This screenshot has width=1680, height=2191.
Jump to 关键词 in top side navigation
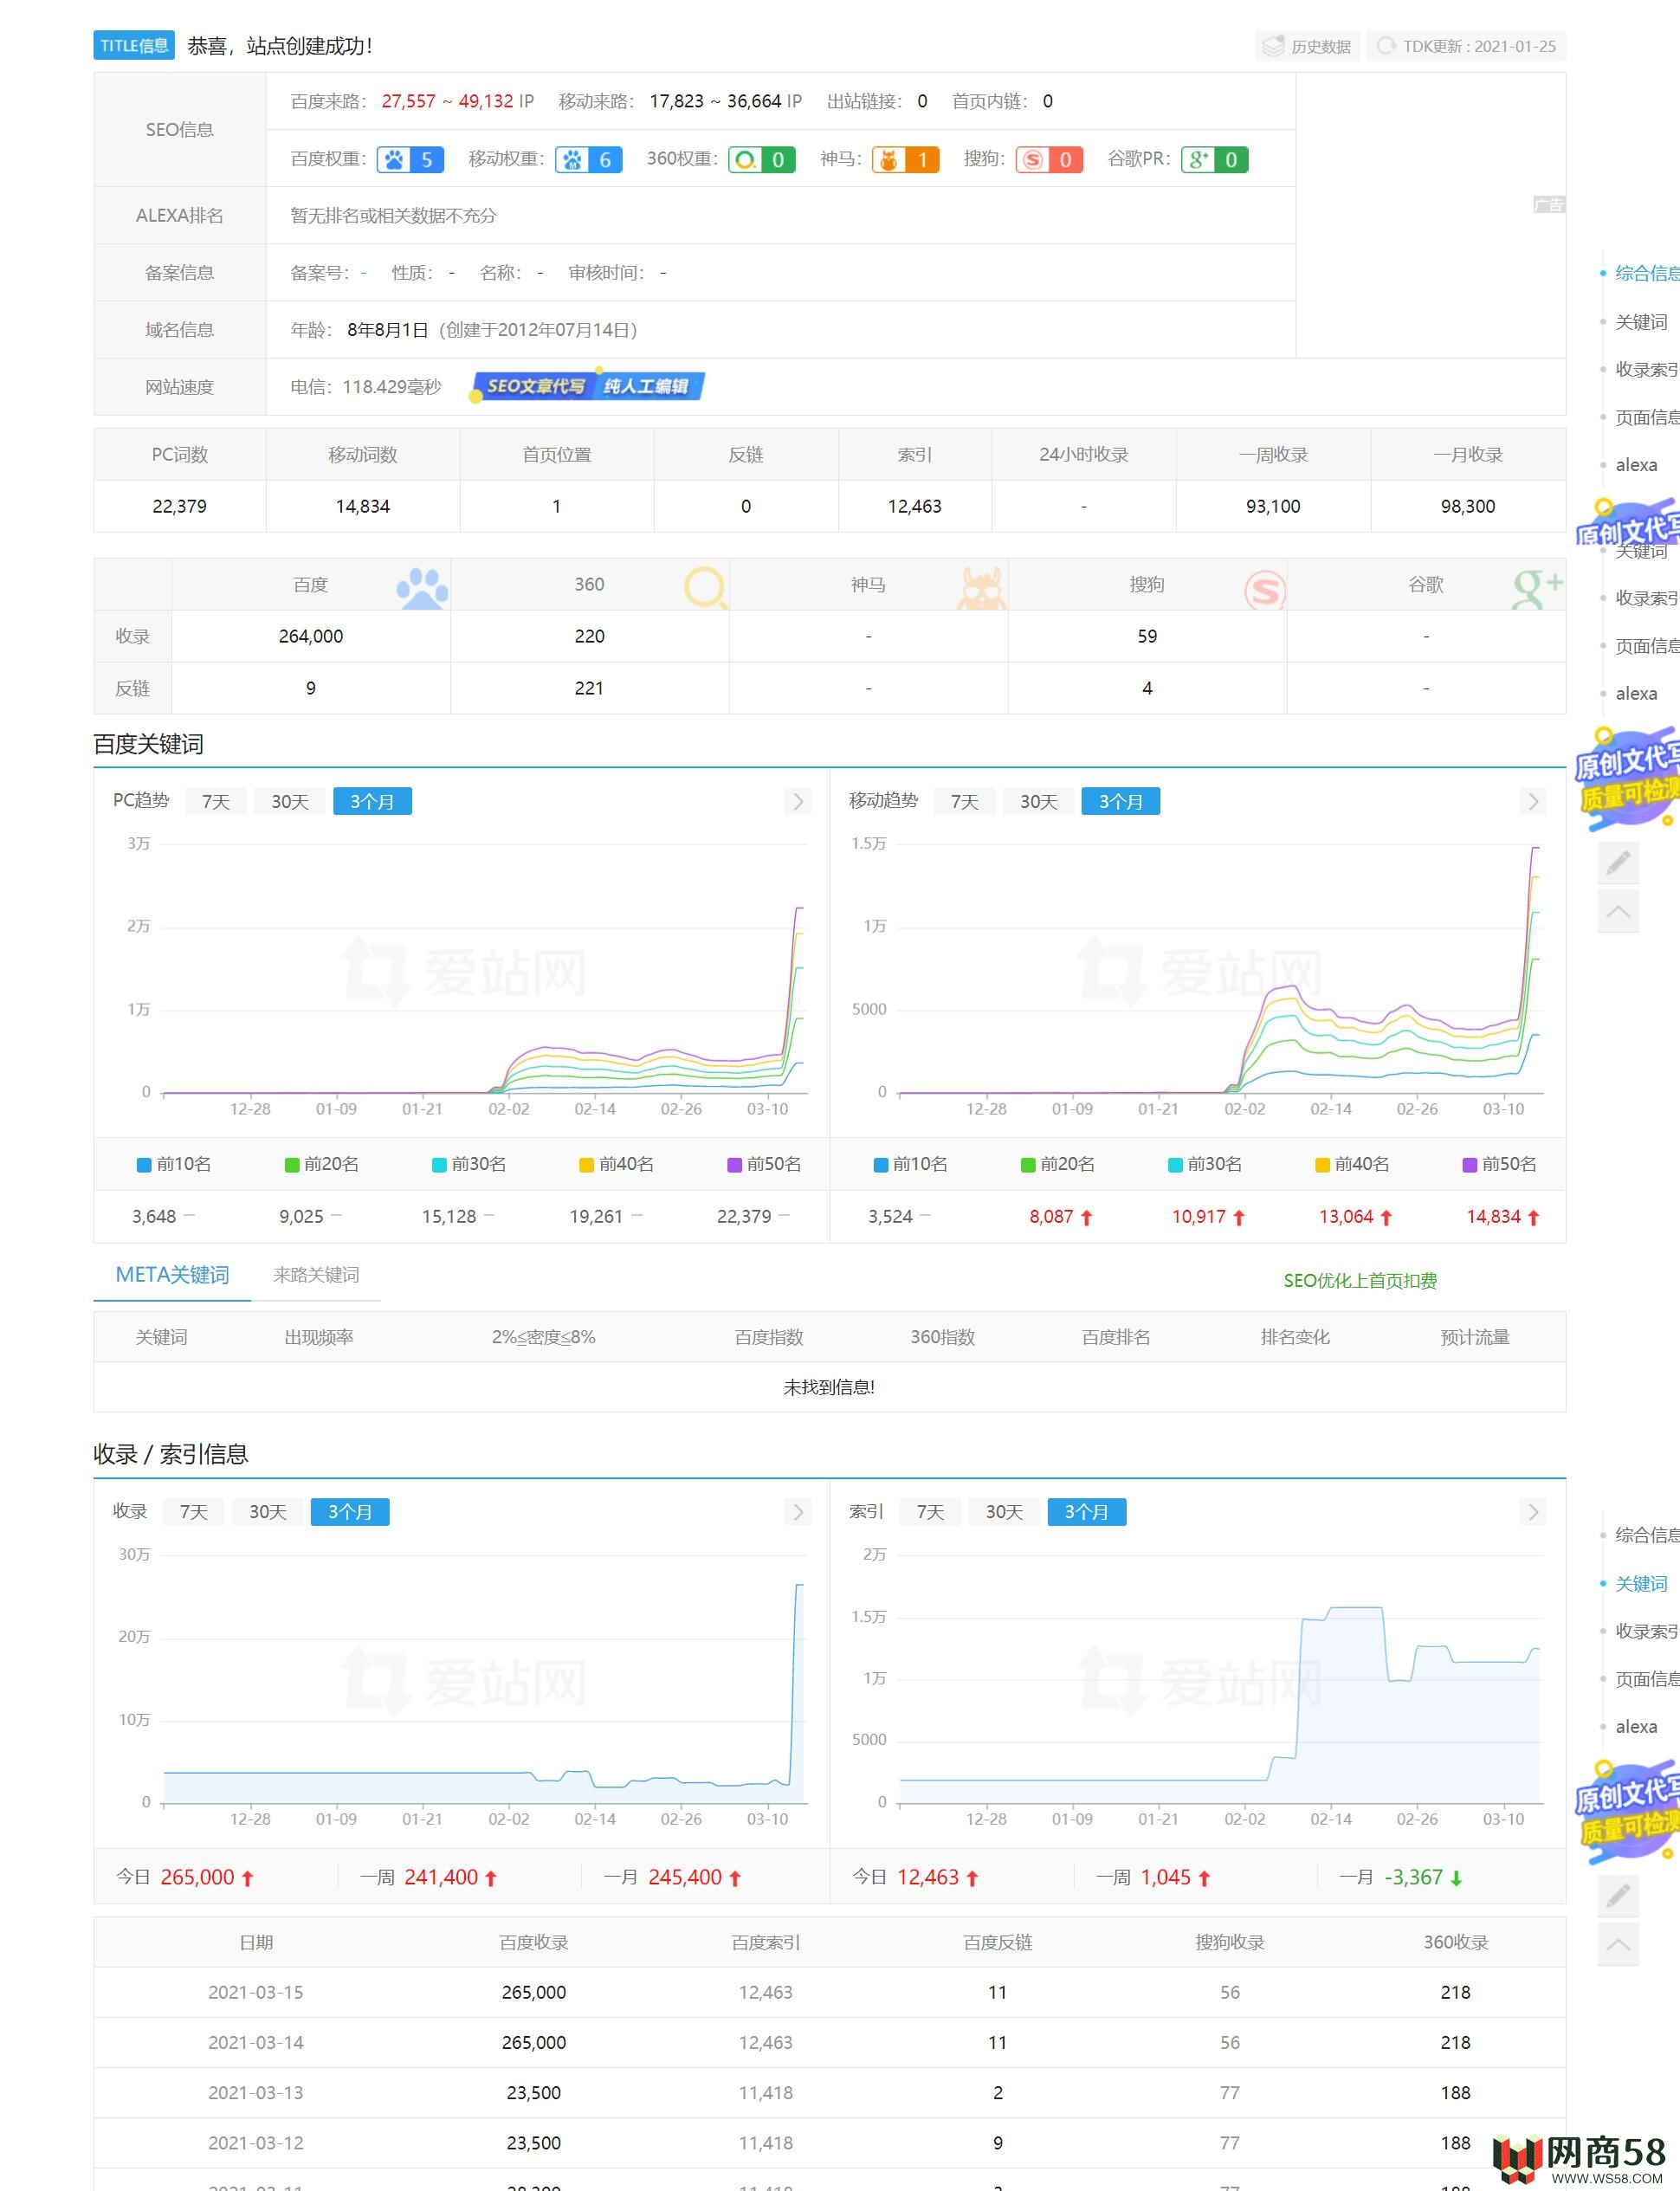1641,322
